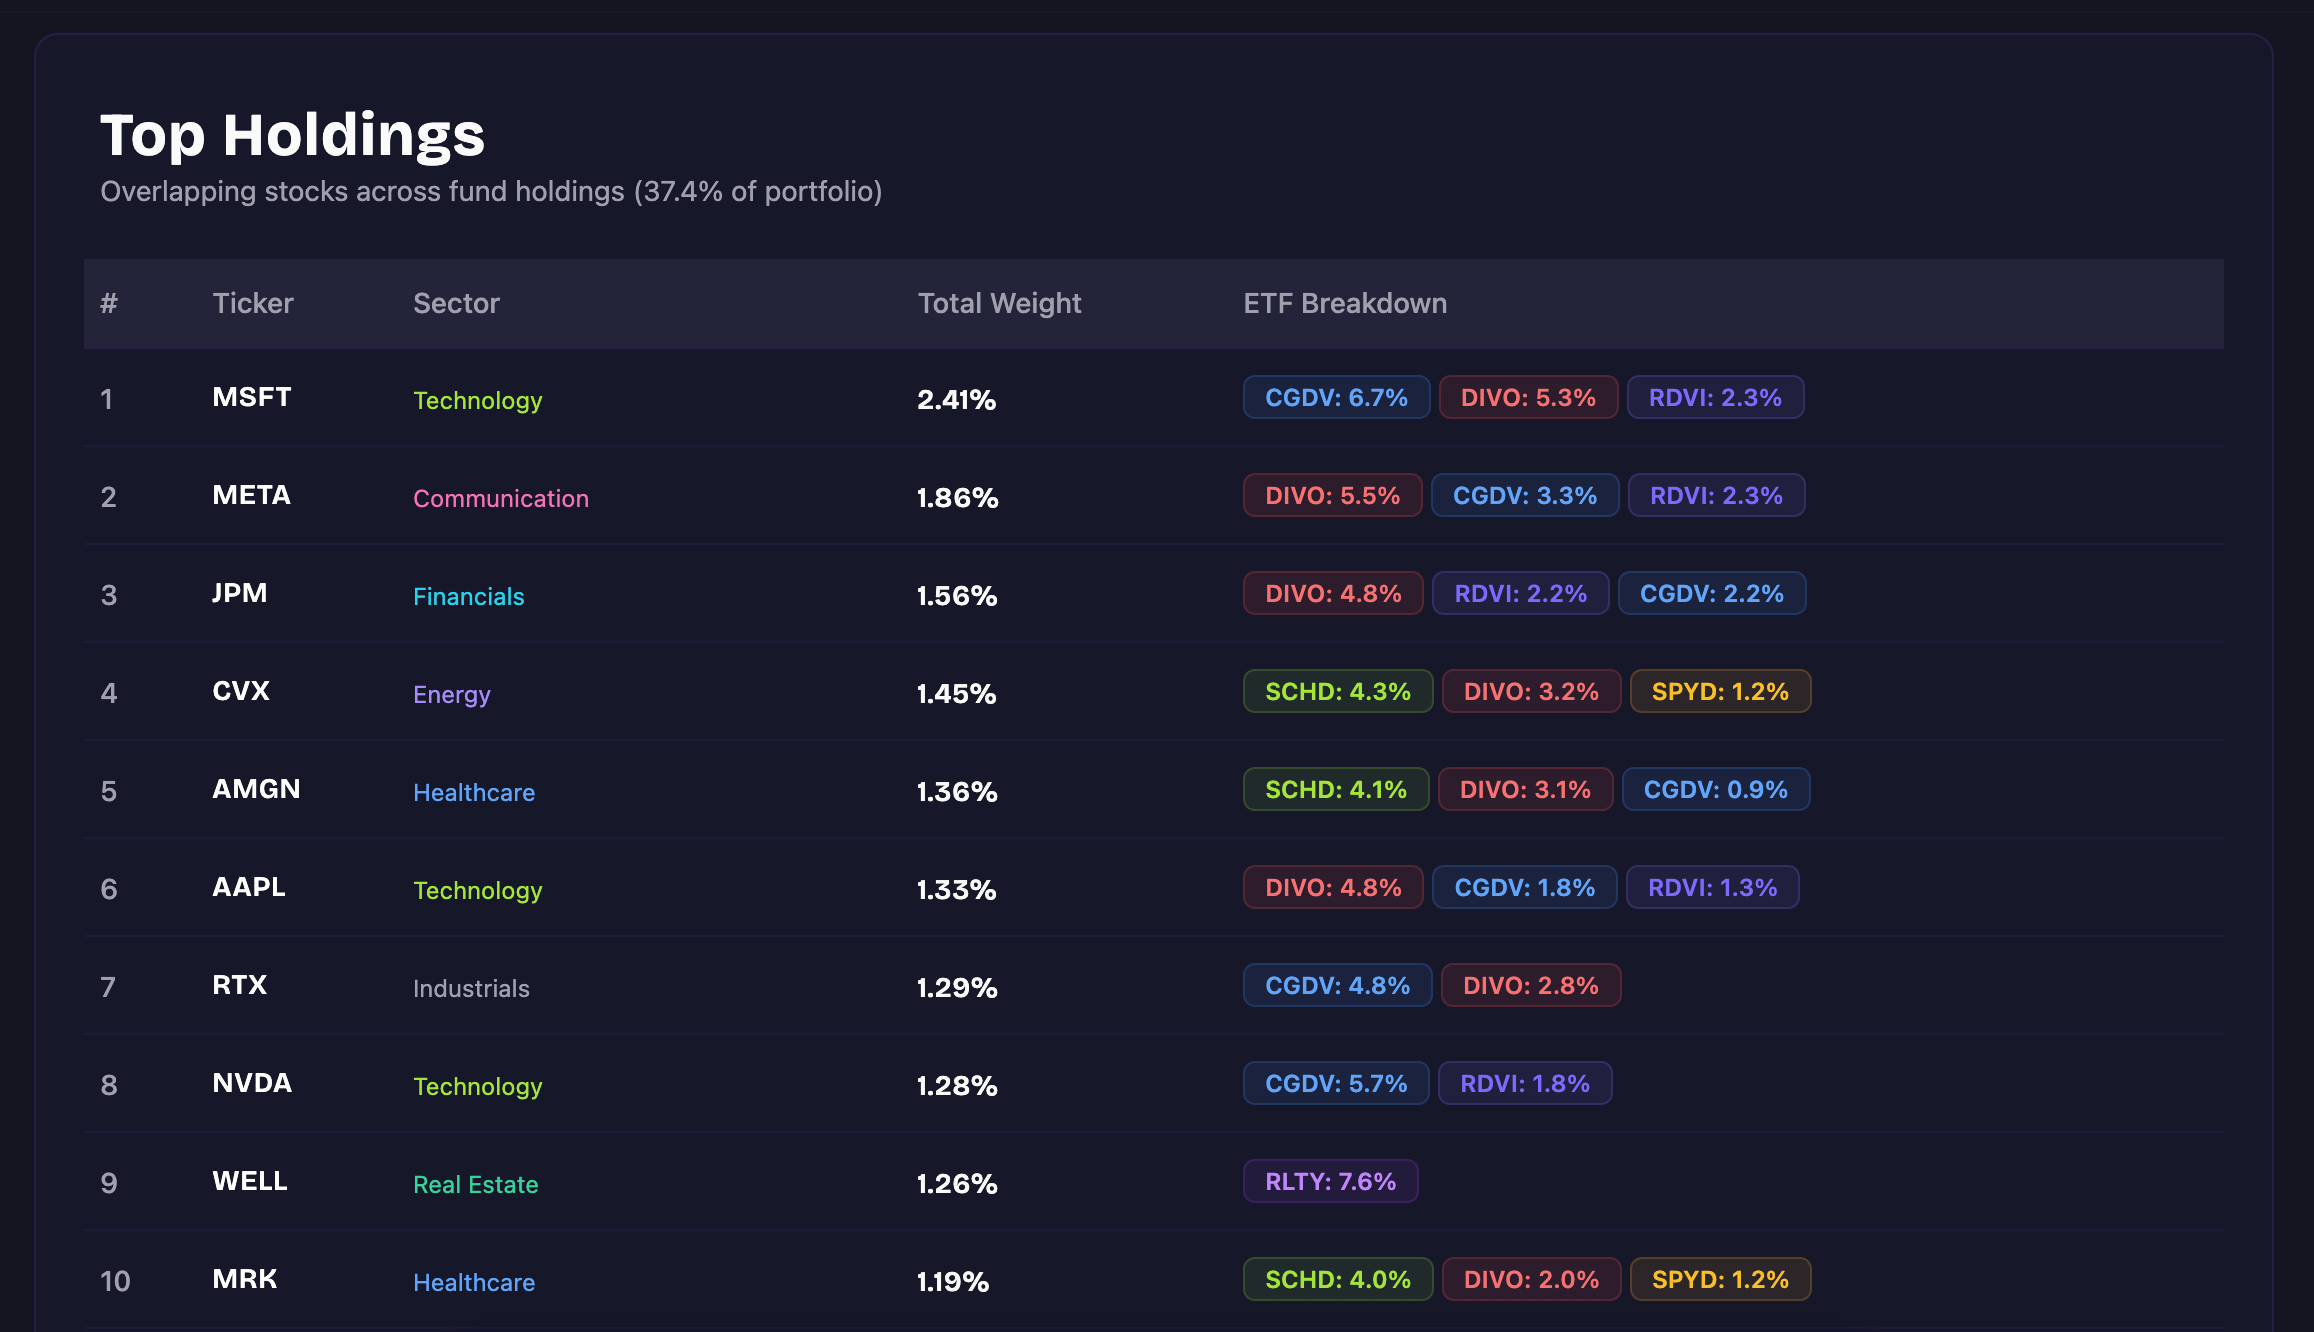
Task: Click MRK's SCHD: 4.0% badge
Action: pos(1337,1279)
